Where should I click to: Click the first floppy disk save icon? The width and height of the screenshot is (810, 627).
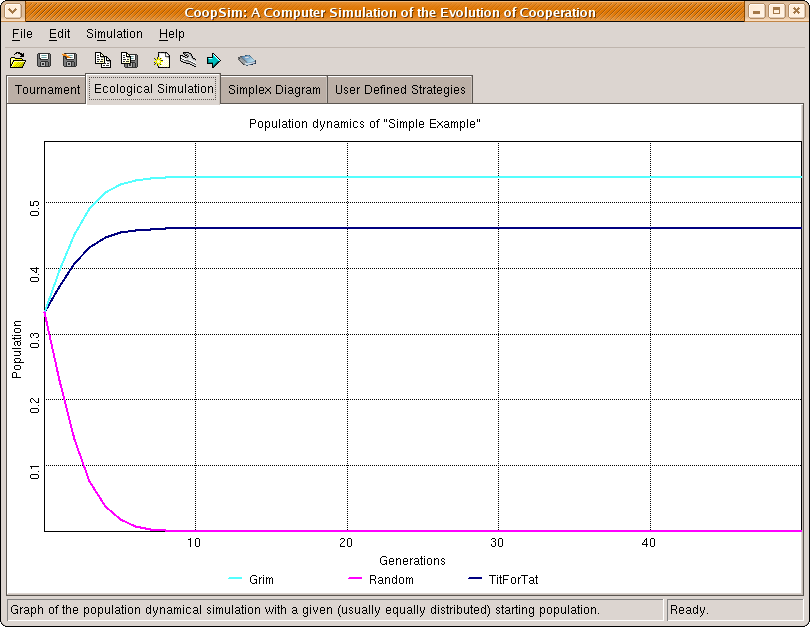[44, 61]
